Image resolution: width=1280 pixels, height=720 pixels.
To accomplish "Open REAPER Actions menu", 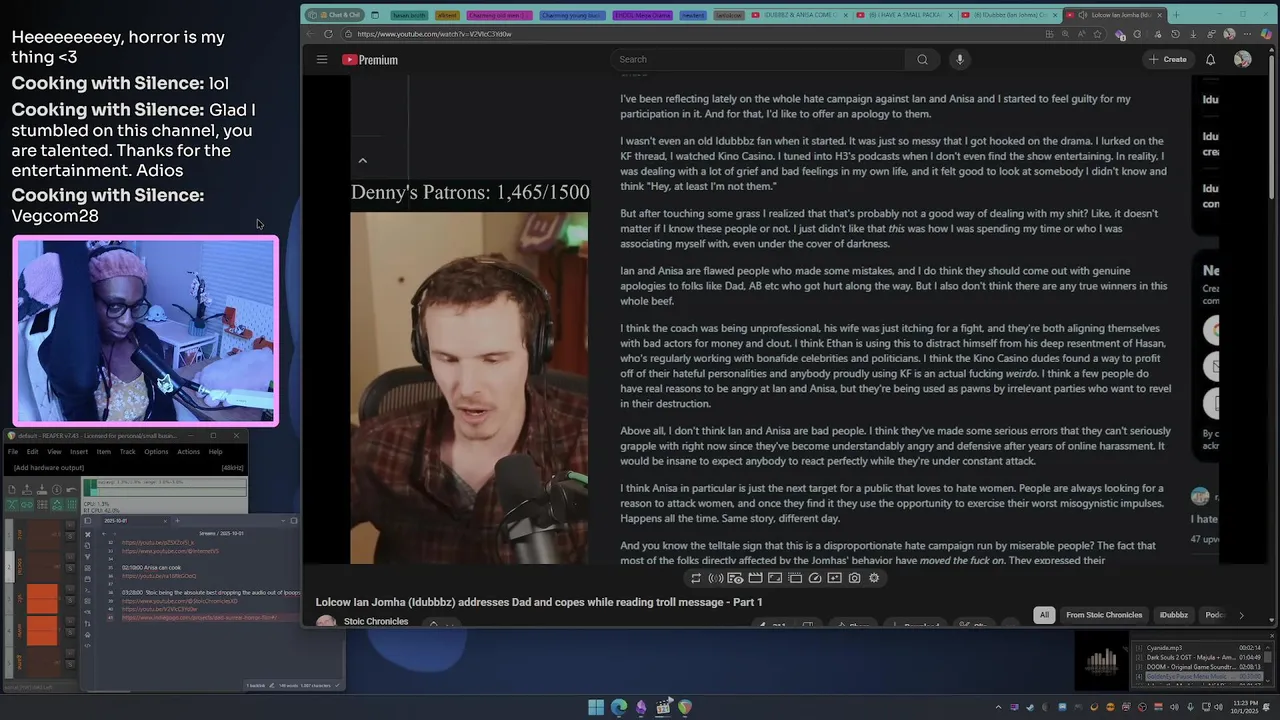I will (188, 452).
